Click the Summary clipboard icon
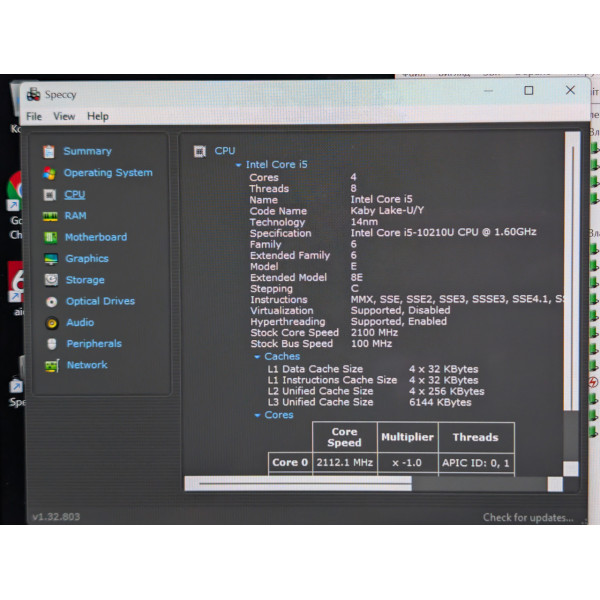The image size is (600, 600). 49,152
